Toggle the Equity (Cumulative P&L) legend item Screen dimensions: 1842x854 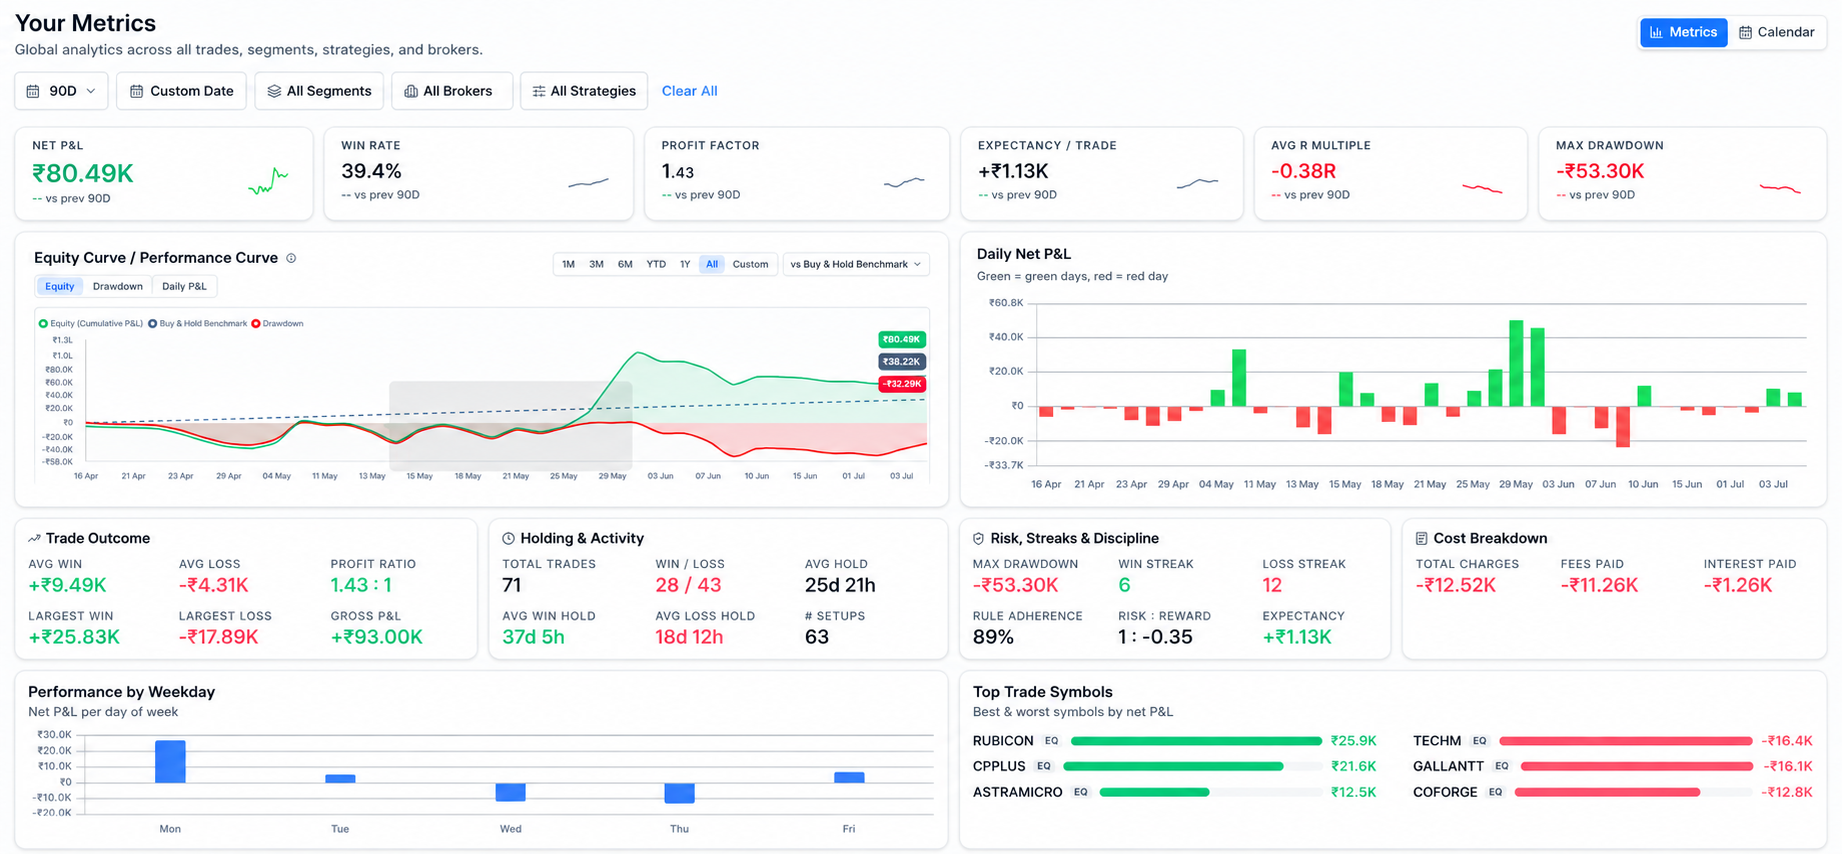coord(91,323)
